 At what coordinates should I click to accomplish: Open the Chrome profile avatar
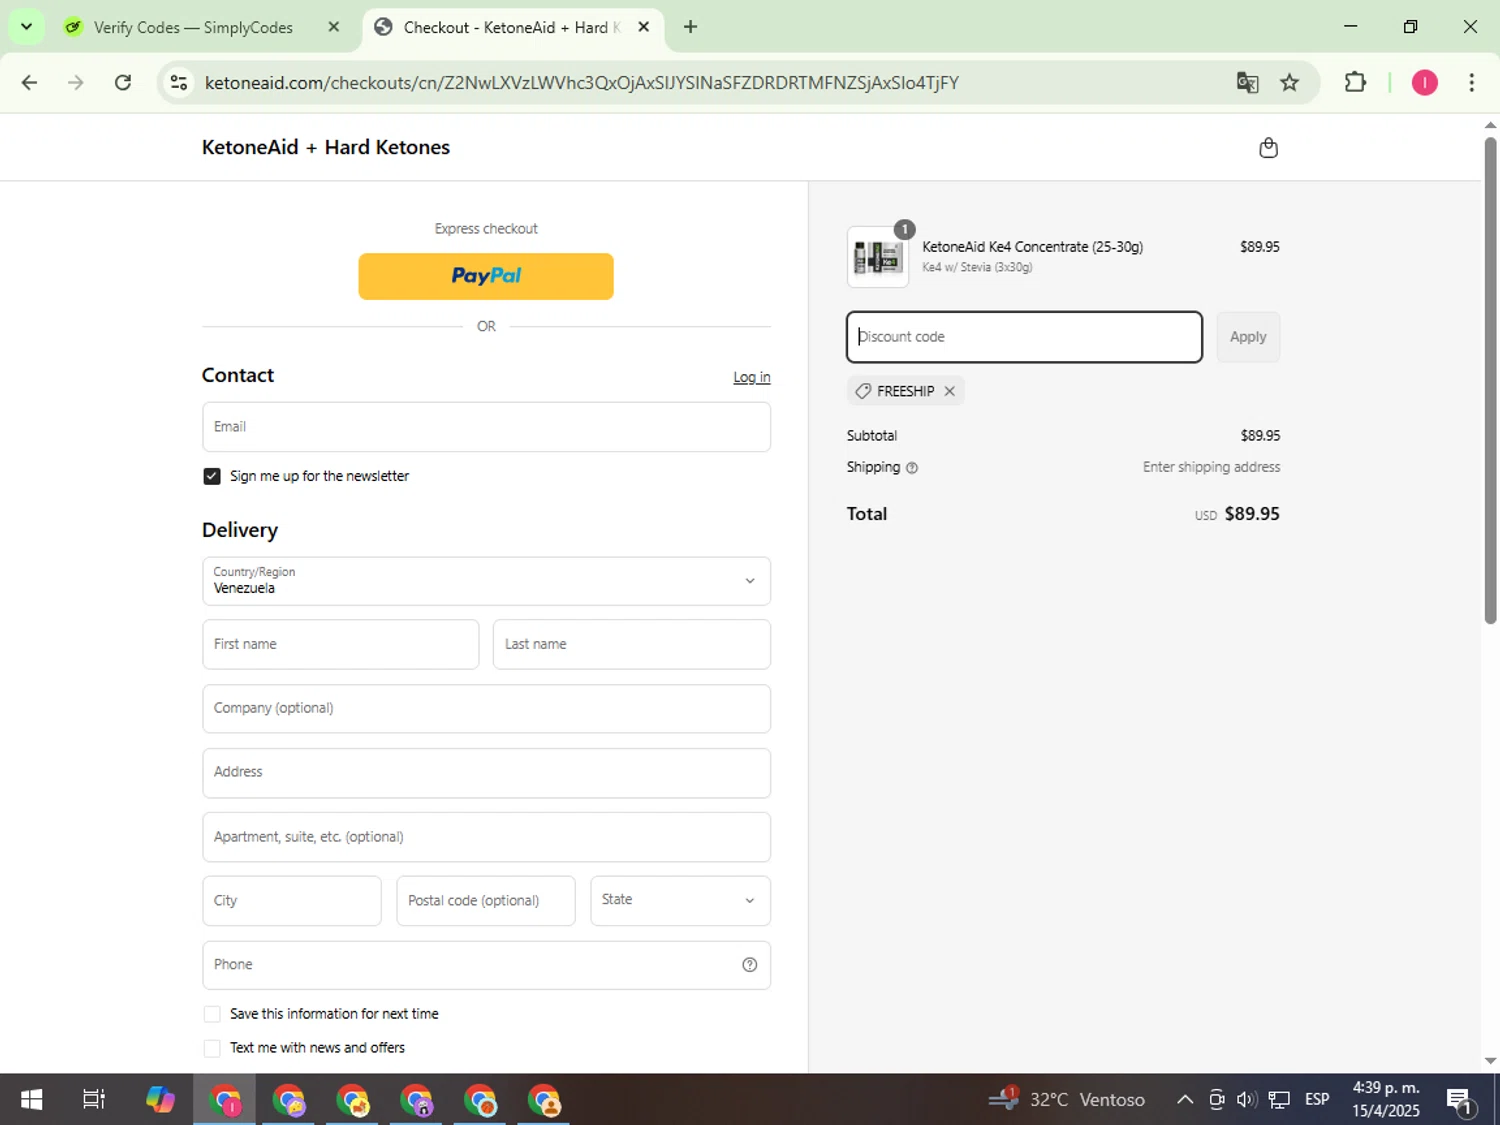1424,83
